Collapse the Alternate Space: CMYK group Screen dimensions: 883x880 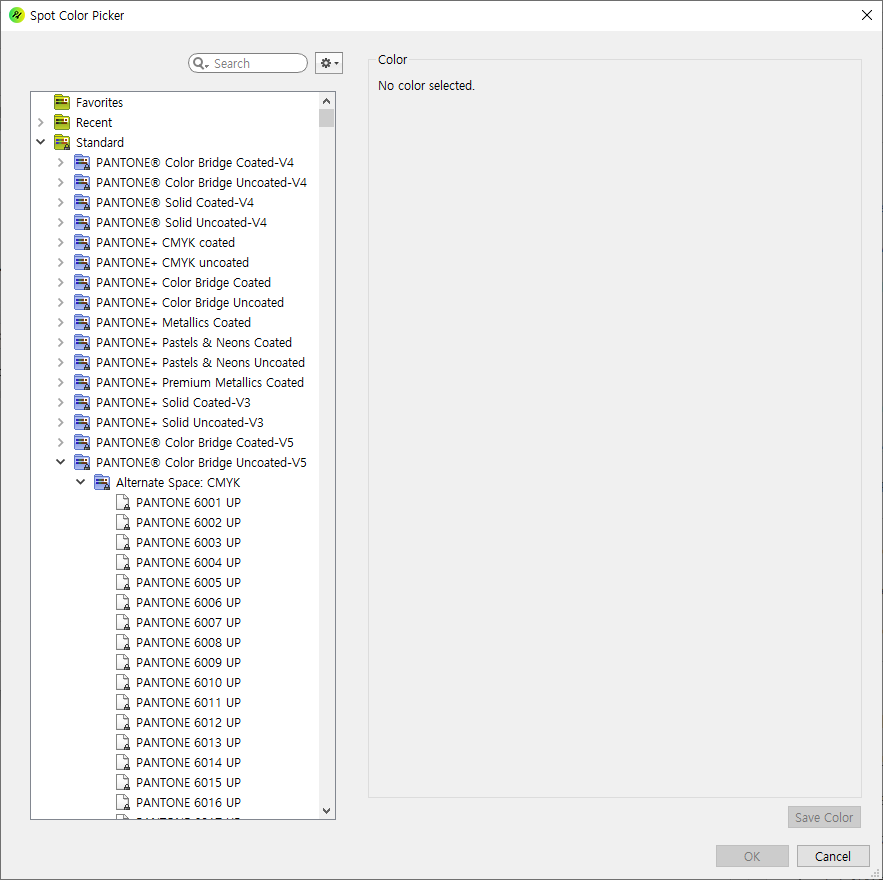pos(81,482)
